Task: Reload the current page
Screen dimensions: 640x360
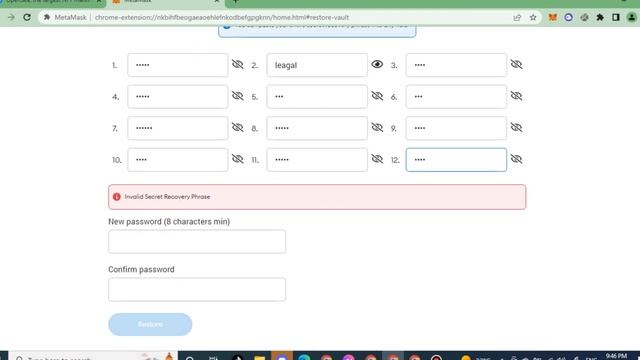Action: (27, 17)
